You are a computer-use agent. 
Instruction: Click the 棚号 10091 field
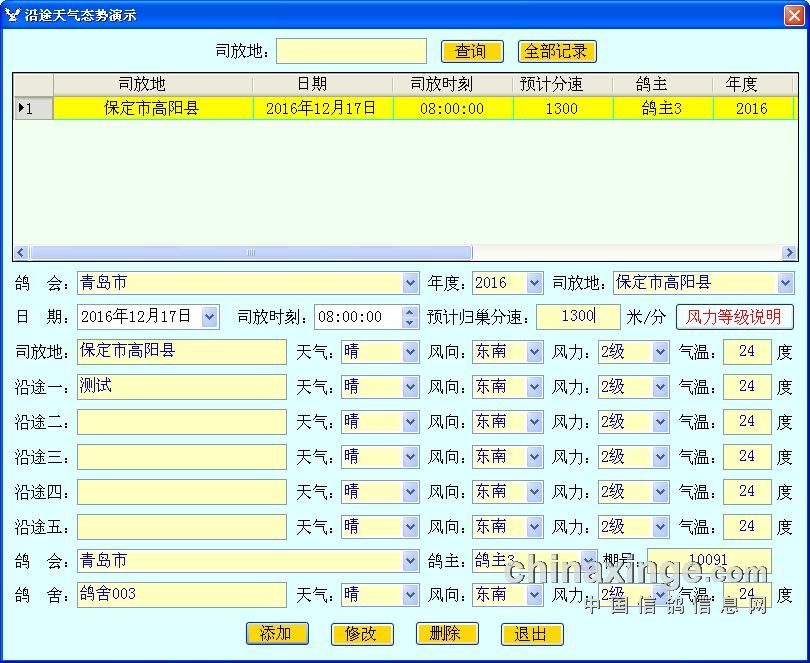point(709,560)
